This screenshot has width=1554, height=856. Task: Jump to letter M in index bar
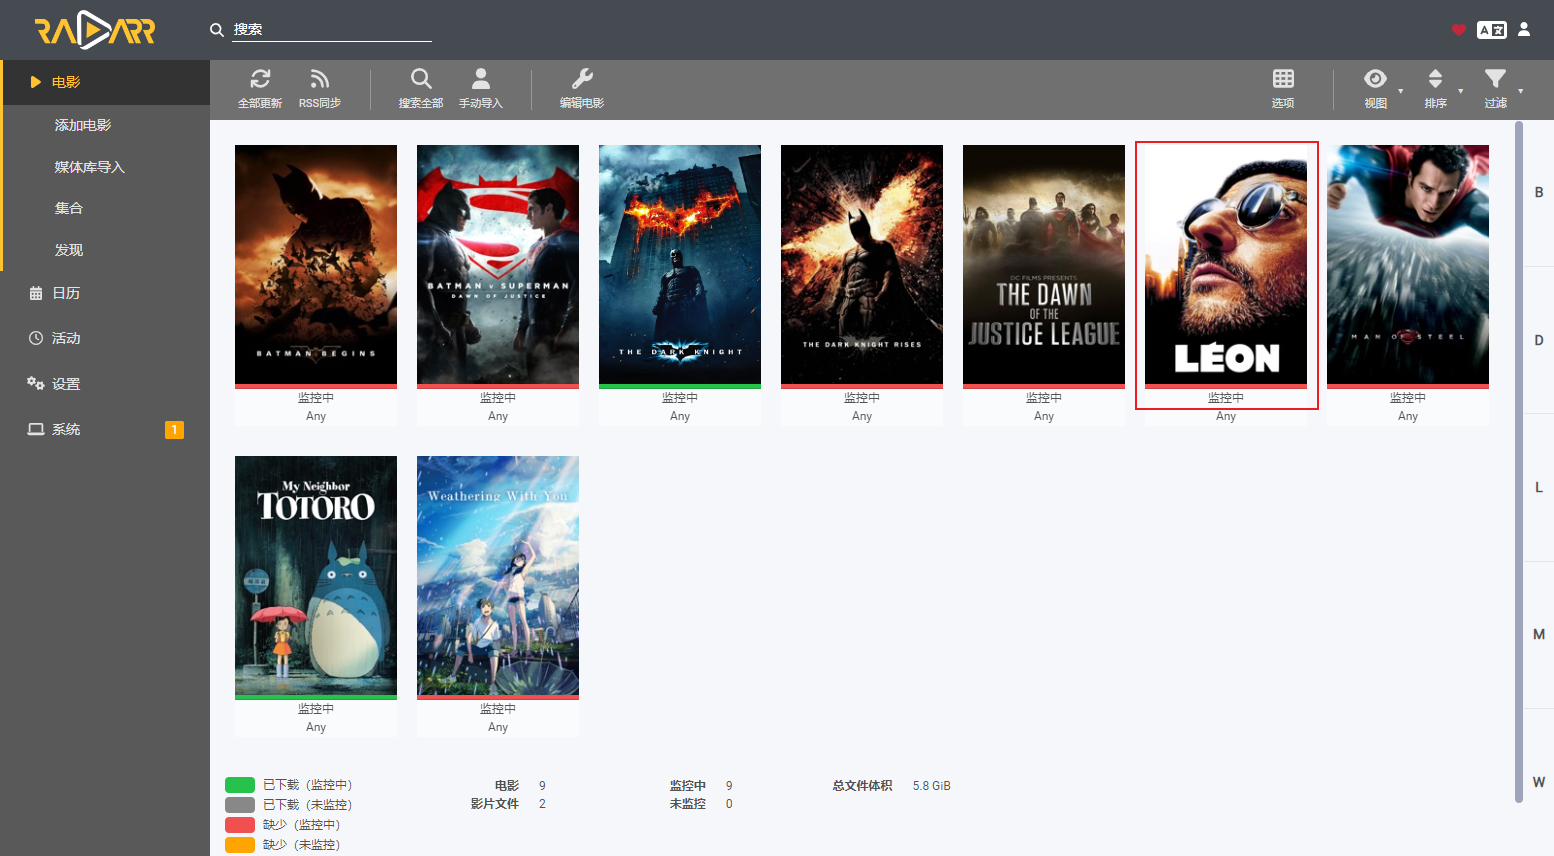[1539, 634]
